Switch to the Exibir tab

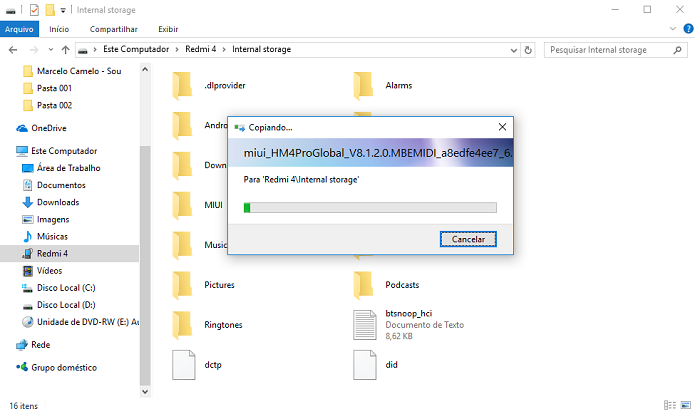point(168,29)
